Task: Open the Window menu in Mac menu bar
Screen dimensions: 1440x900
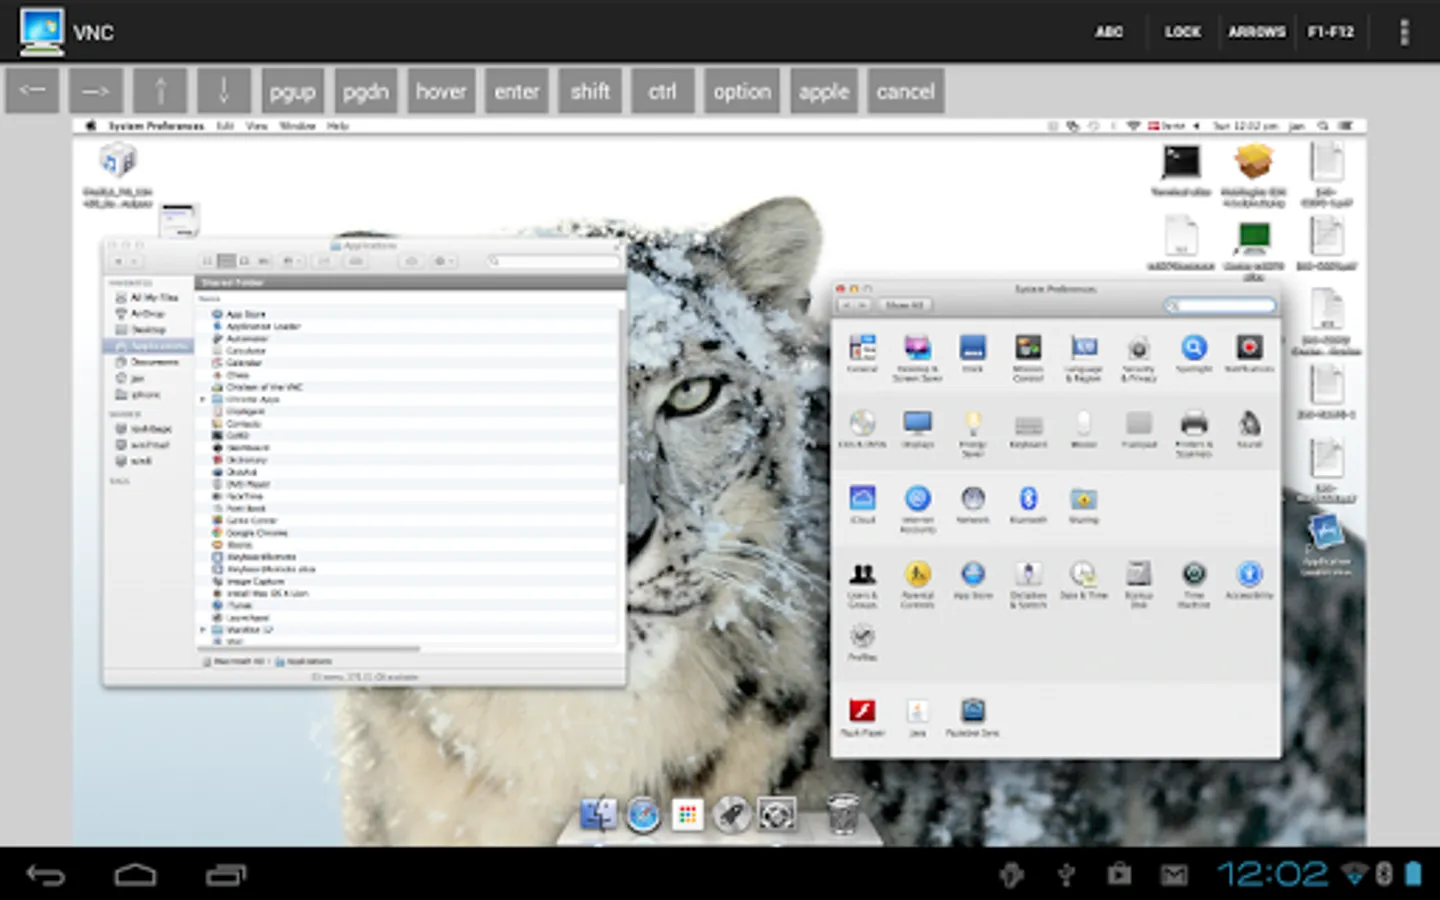Action: [x=297, y=126]
